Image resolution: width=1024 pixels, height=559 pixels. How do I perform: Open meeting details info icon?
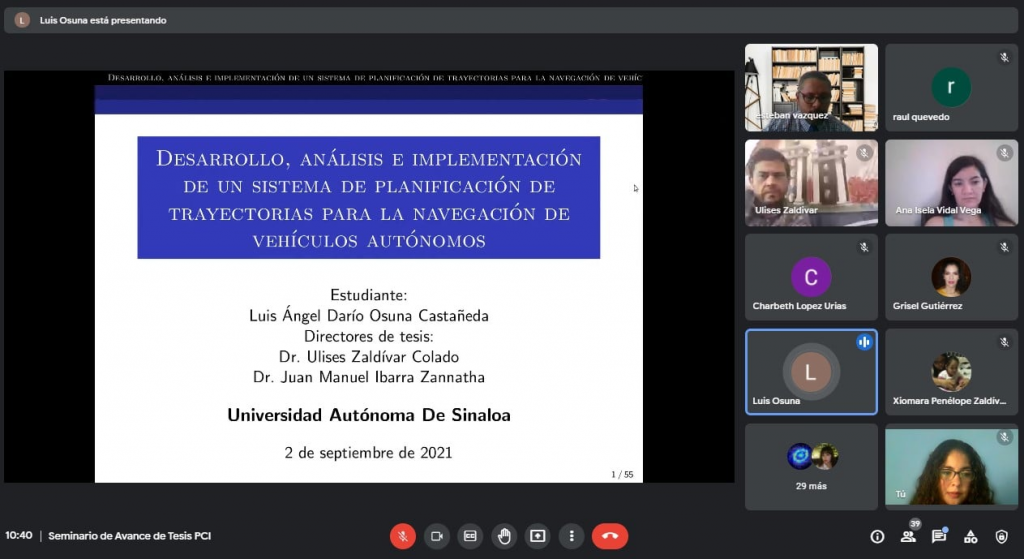[x=877, y=537]
